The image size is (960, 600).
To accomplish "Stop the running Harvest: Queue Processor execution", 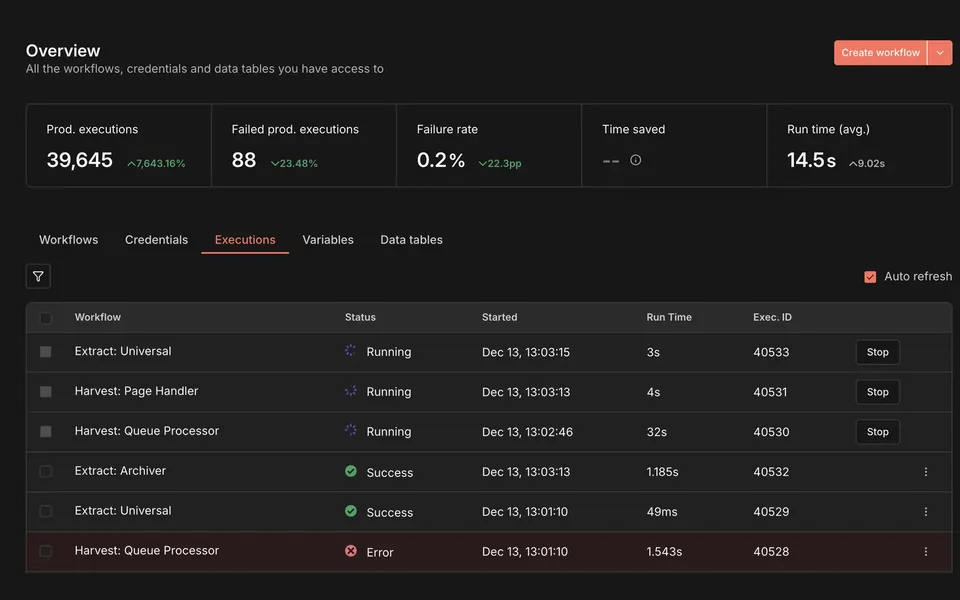I will click(x=877, y=432).
